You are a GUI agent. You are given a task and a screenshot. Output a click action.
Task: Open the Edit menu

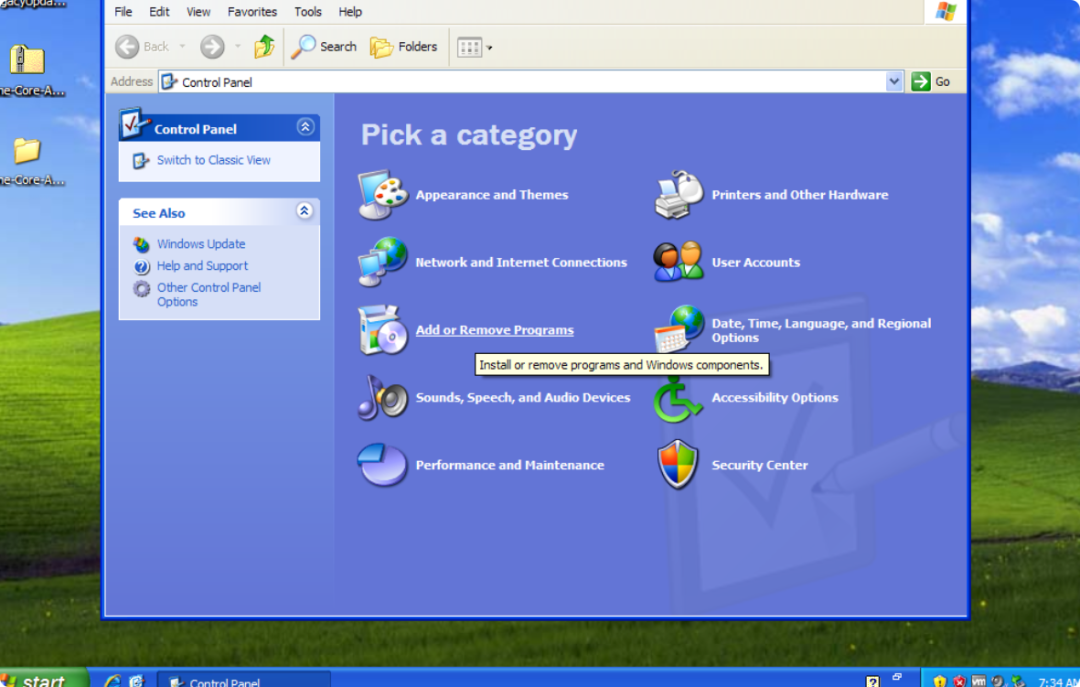point(159,12)
